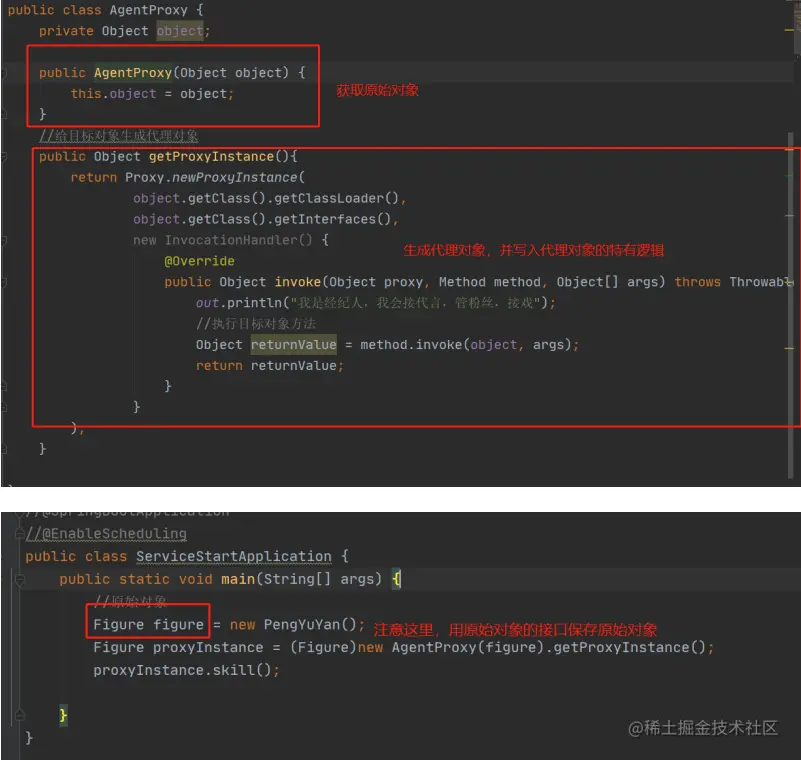Image resolution: width=801 pixels, height=760 pixels.
Task: Click the proxyInstance.skill() statement
Action: point(186,670)
